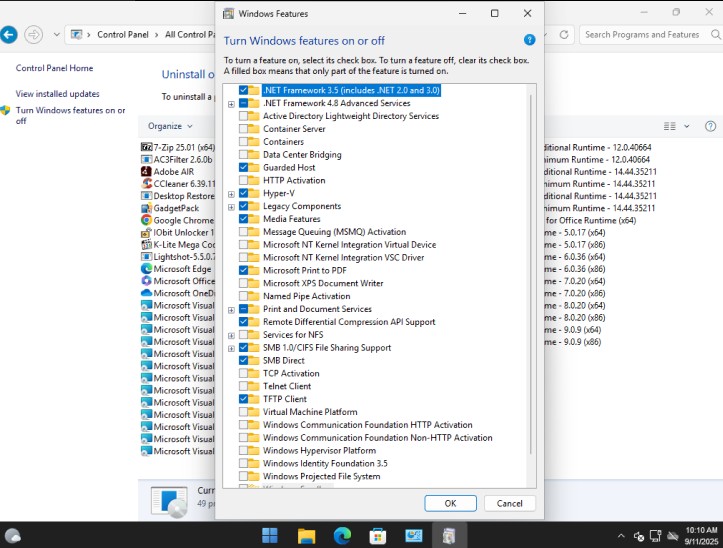Image resolution: width=723 pixels, height=548 pixels.
Task: Open the view options dropdown arrow
Action: [687, 126]
